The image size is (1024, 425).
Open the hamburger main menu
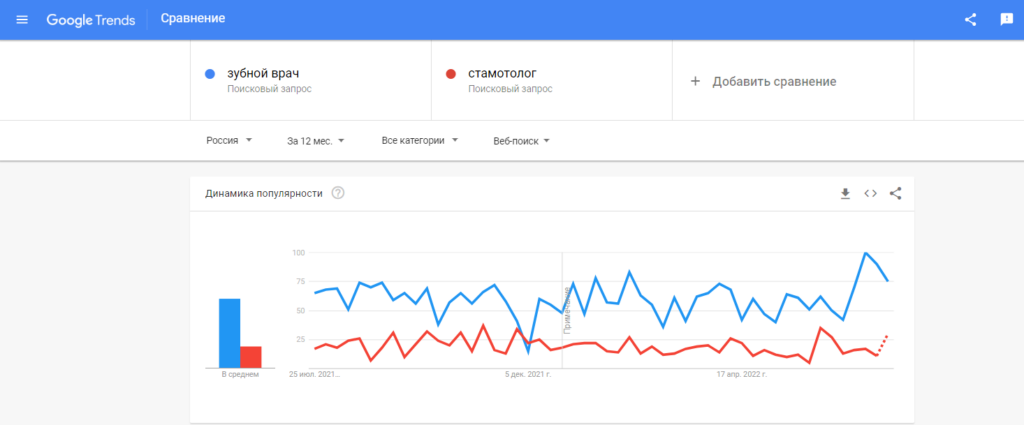coord(22,19)
